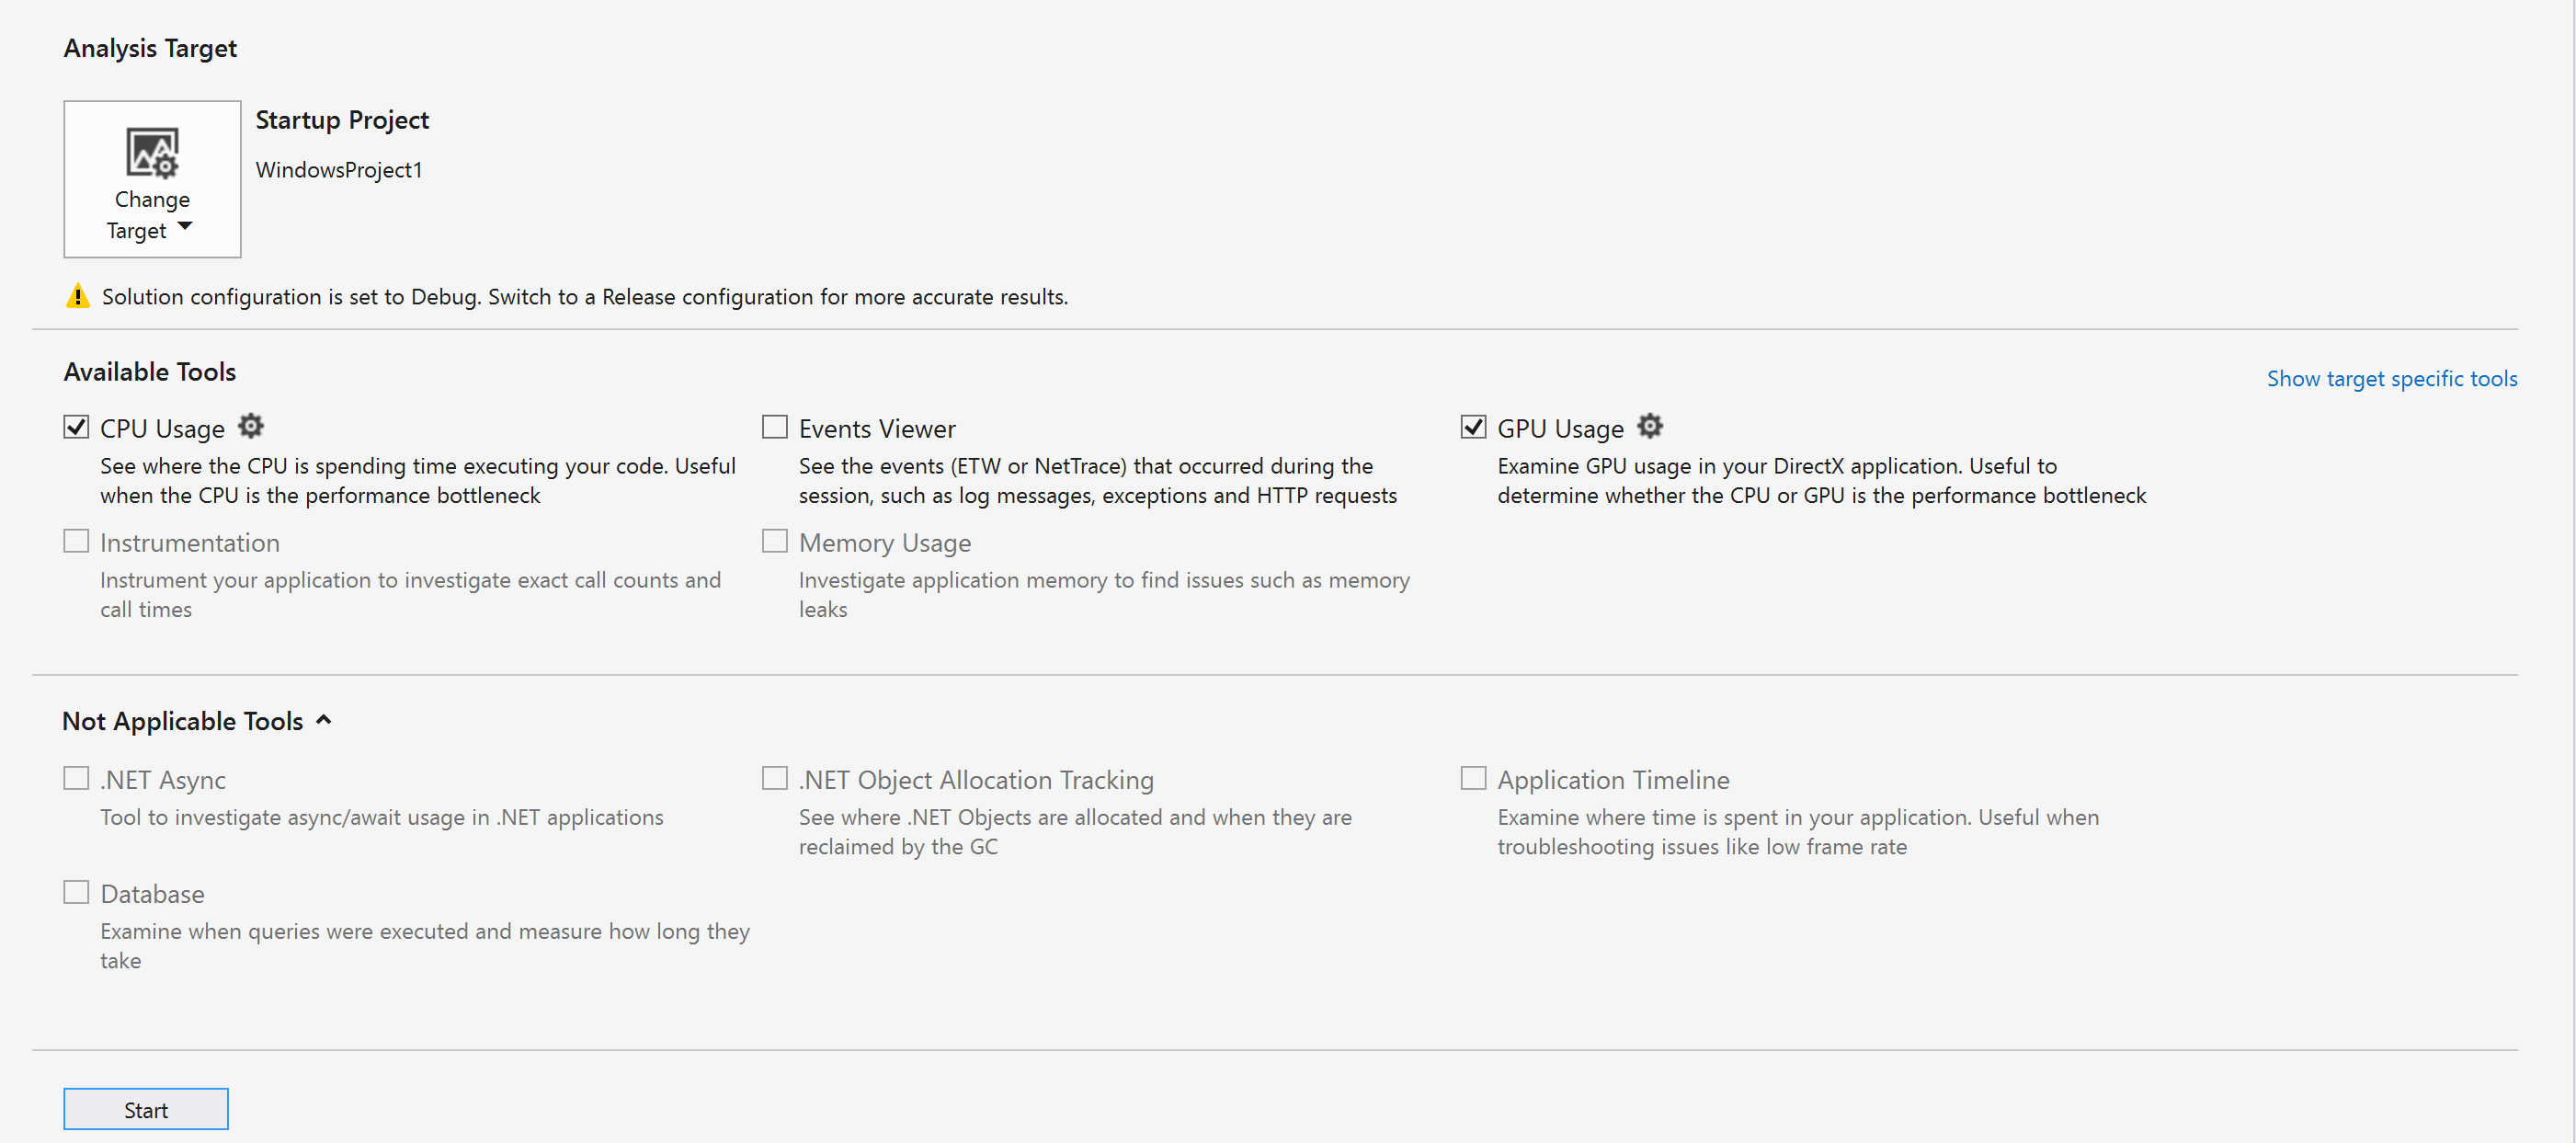
Task: Click the Events Viewer label
Action: (x=877, y=429)
